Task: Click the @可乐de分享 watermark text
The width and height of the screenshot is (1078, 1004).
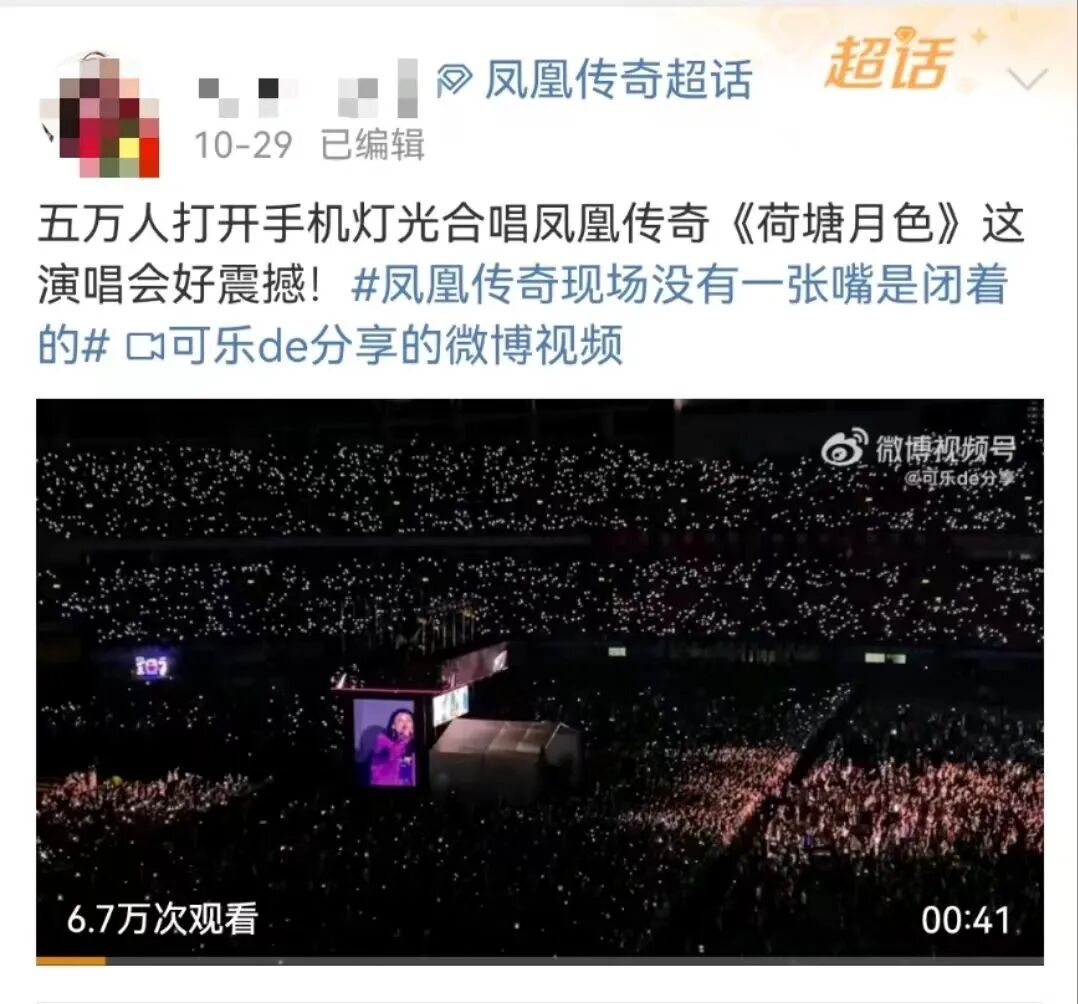Action: pyautogui.click(x=959, y=478)
